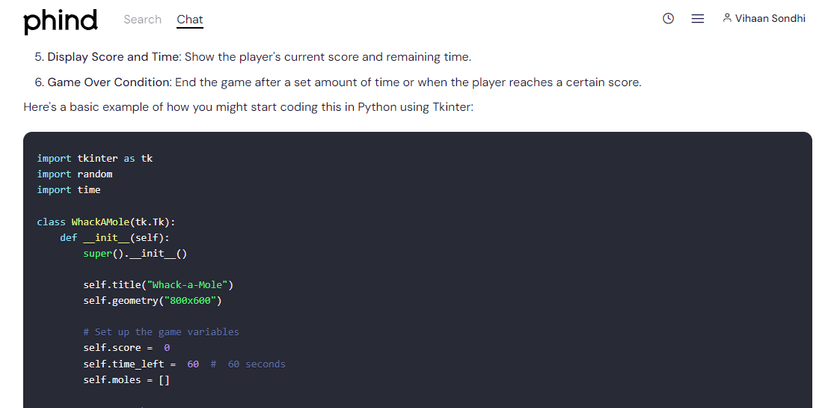Click the 'import tkinter as tk' code line

[x=95, y=158]
